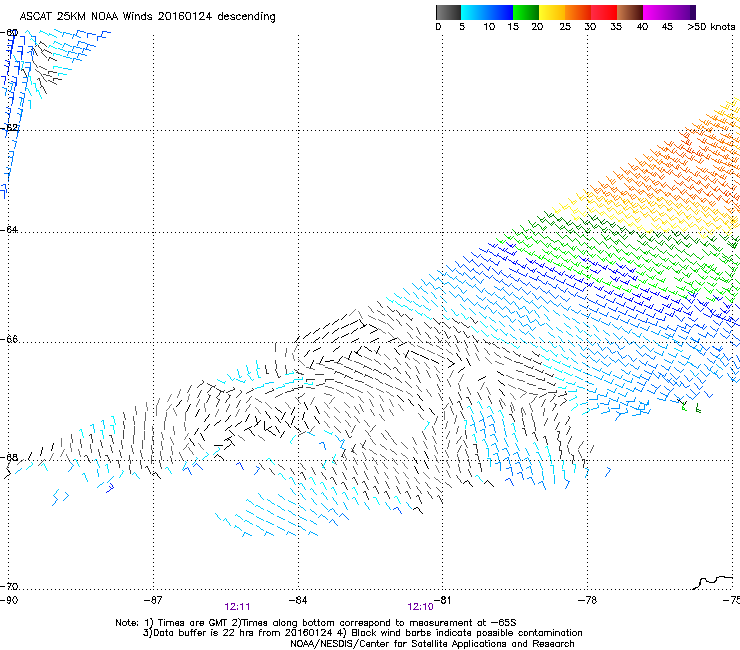
Task: Click the NOAA/NESDIS credit line
Action: point(432,643)
